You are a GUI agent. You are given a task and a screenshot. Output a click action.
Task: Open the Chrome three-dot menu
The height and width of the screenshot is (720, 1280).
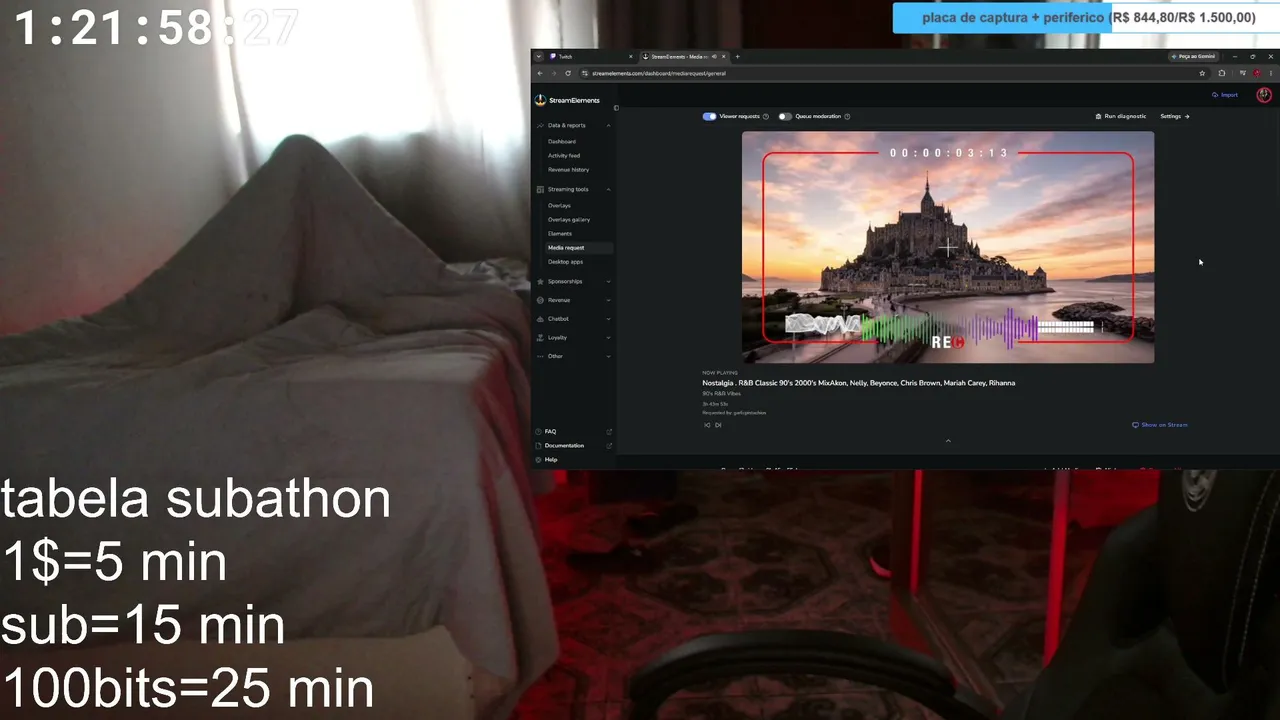coord(1271,73)
